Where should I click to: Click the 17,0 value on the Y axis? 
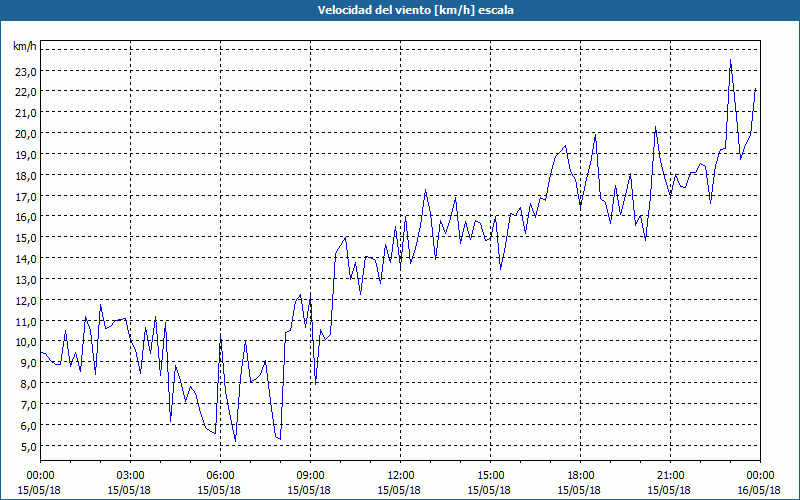tap(26, 197)
